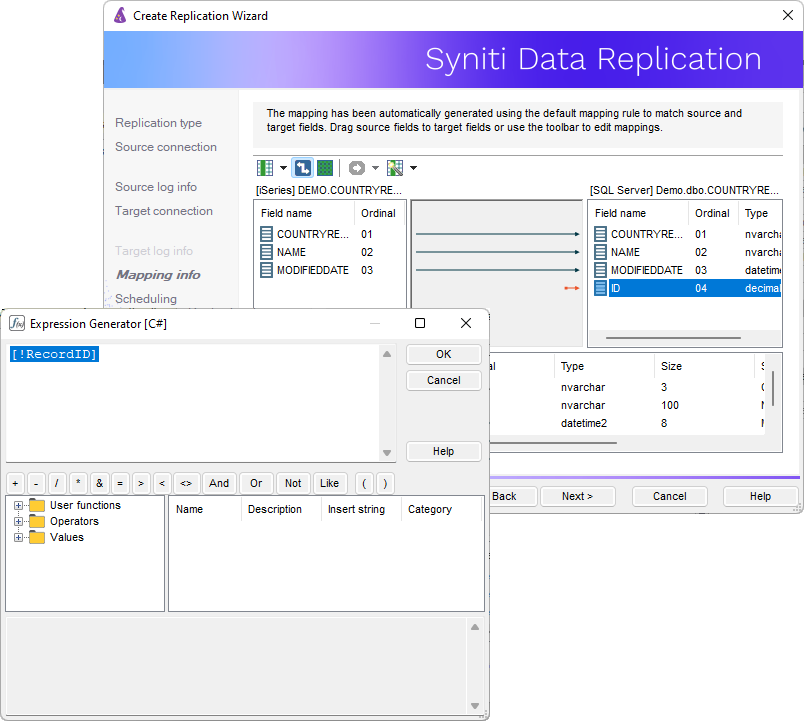
Task: Go to the Scheduling wizard step
Action: coord(146,299)
